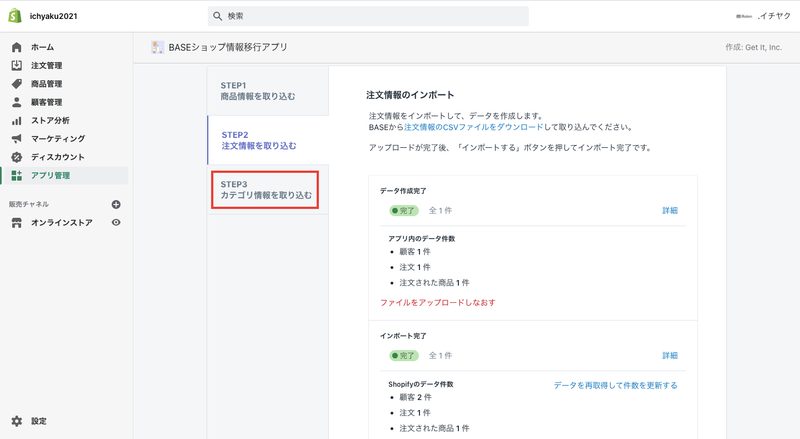The image size is (800, 439).
Task: Open the マーケティング megaphone icon
Action: click(16, 139)
